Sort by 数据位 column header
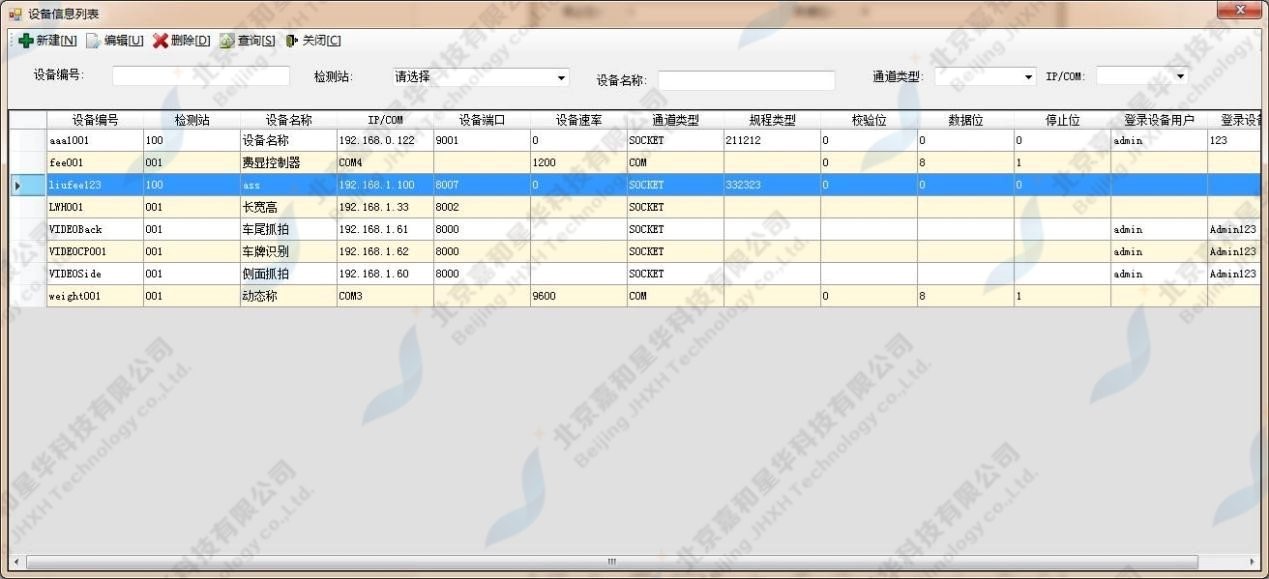Image resolution: width=1269 pixels, height=579 pixels. click(x=966, y=120)
